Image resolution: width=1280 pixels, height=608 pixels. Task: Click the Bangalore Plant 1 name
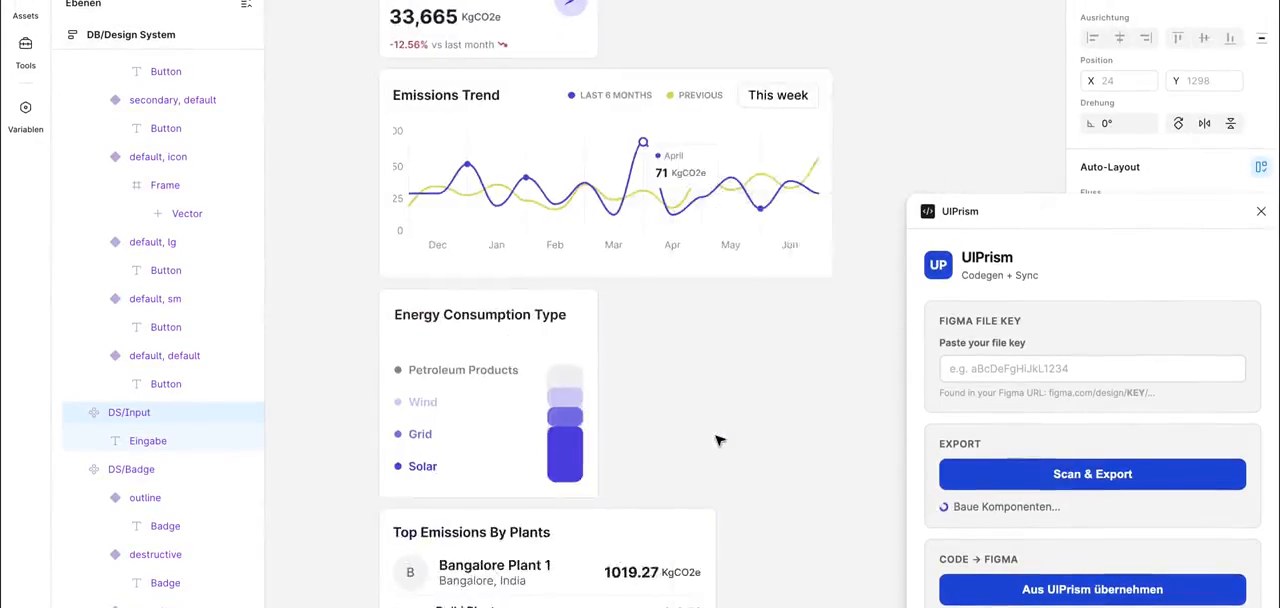point(494,566)
